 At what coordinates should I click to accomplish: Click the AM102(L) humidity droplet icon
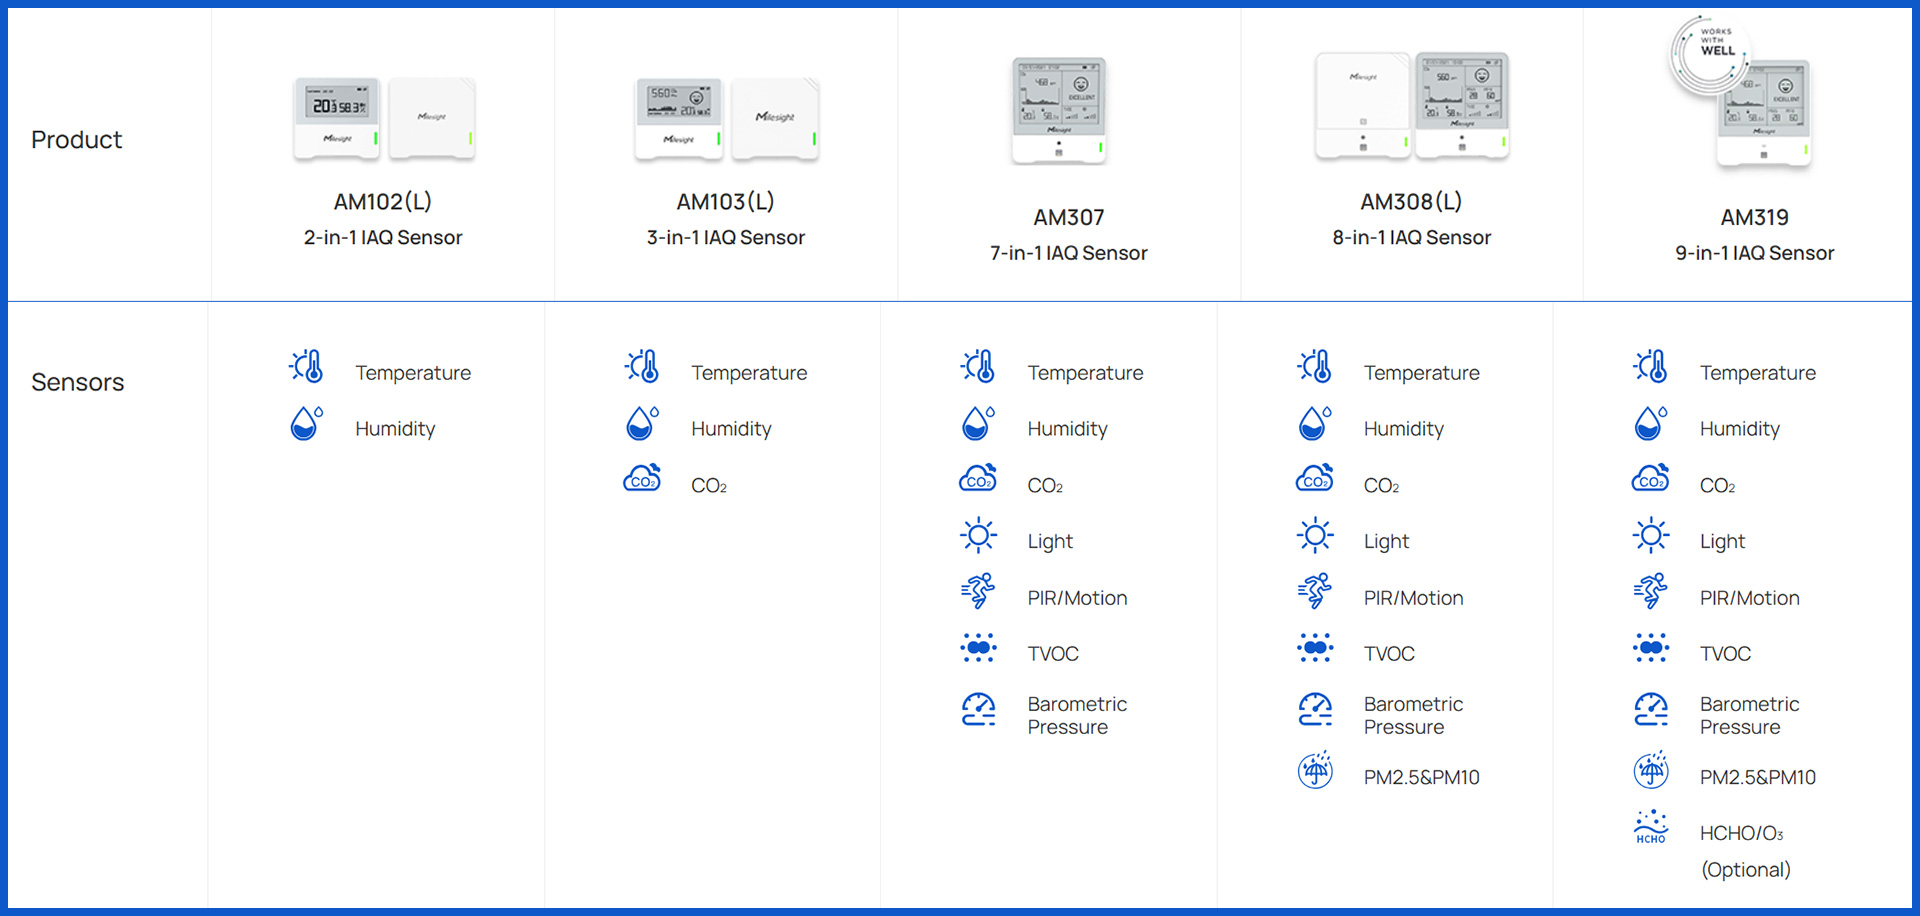(x=306, y=424)
